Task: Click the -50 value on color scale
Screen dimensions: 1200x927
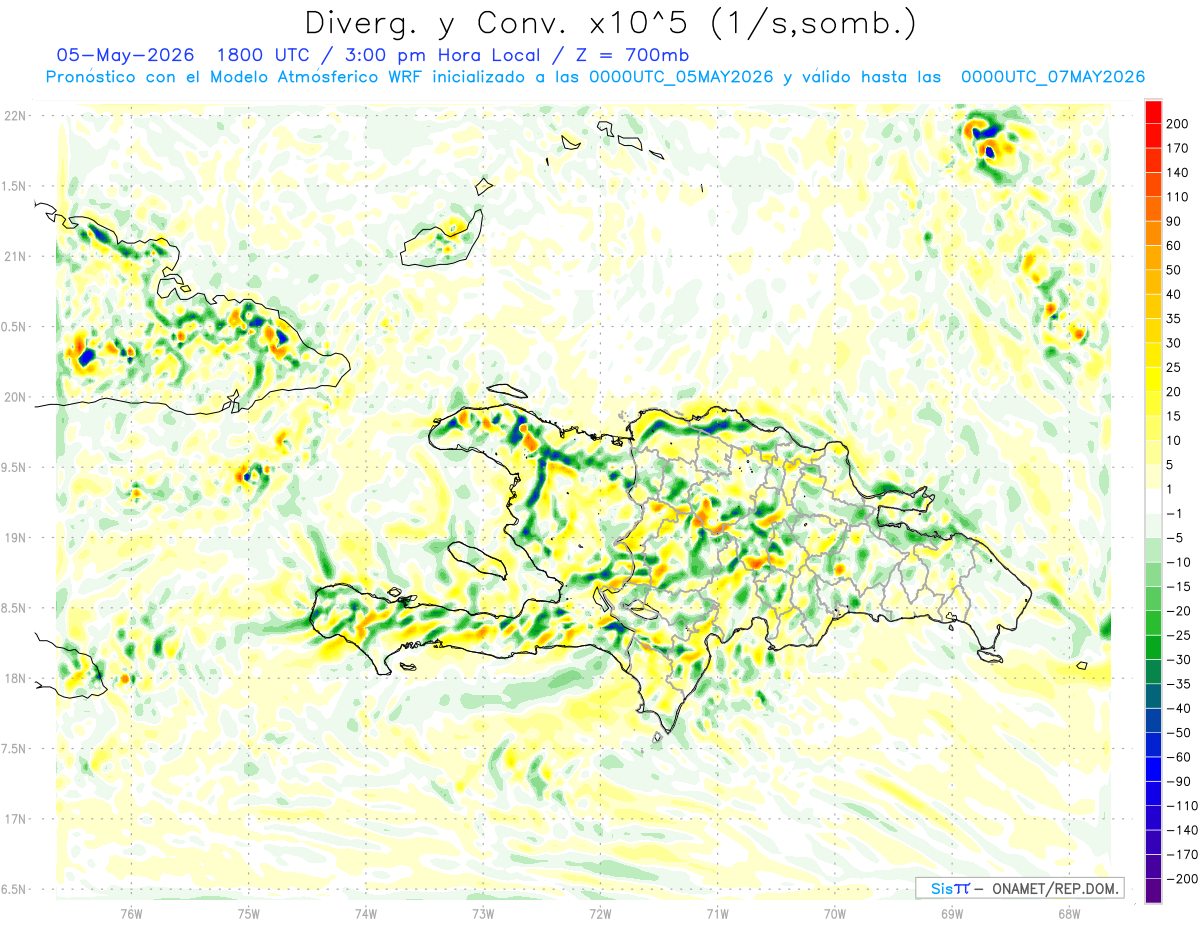Action: coord(1177,733)
